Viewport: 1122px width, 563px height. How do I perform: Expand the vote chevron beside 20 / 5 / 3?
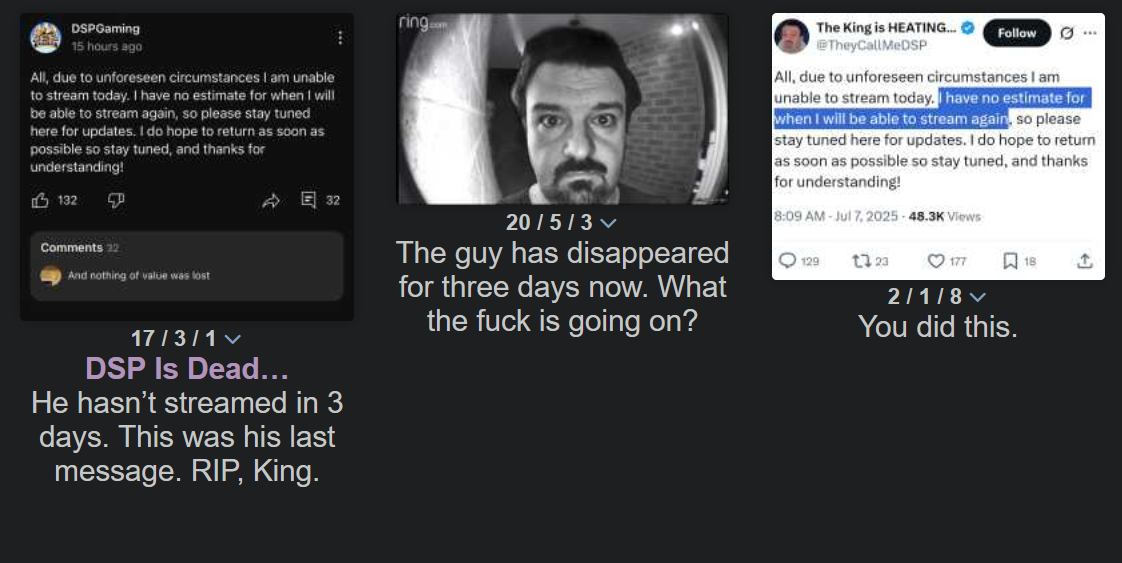point(608,223)
